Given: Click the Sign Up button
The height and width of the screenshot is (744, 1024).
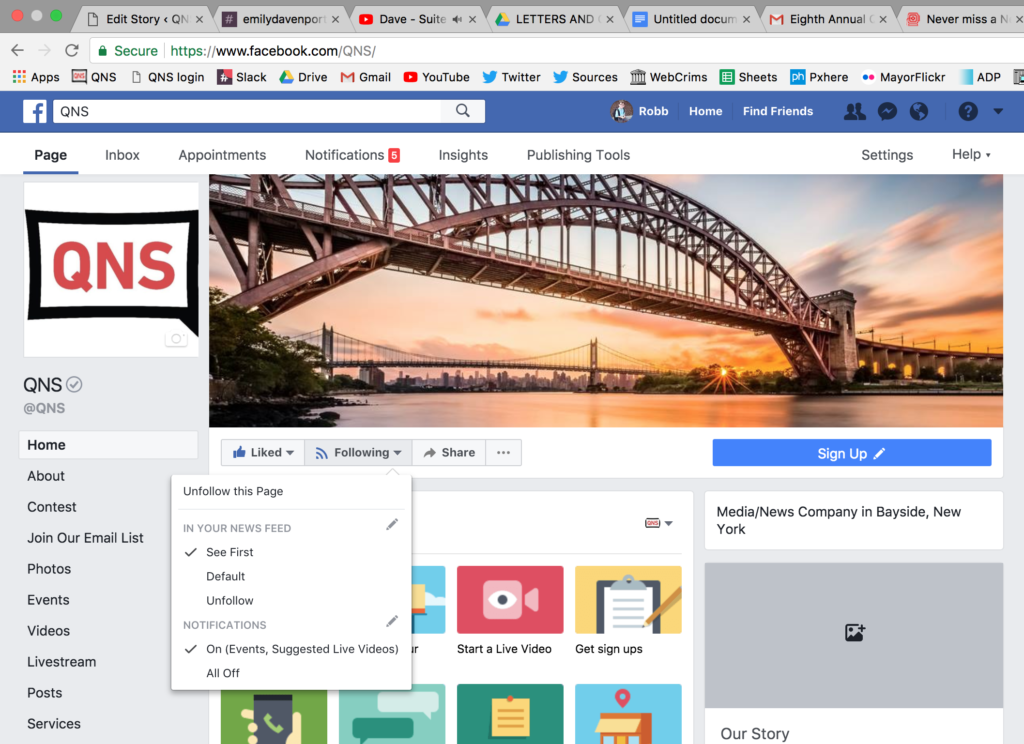Looking at the screenshot, I should click(x=851, y=452).
